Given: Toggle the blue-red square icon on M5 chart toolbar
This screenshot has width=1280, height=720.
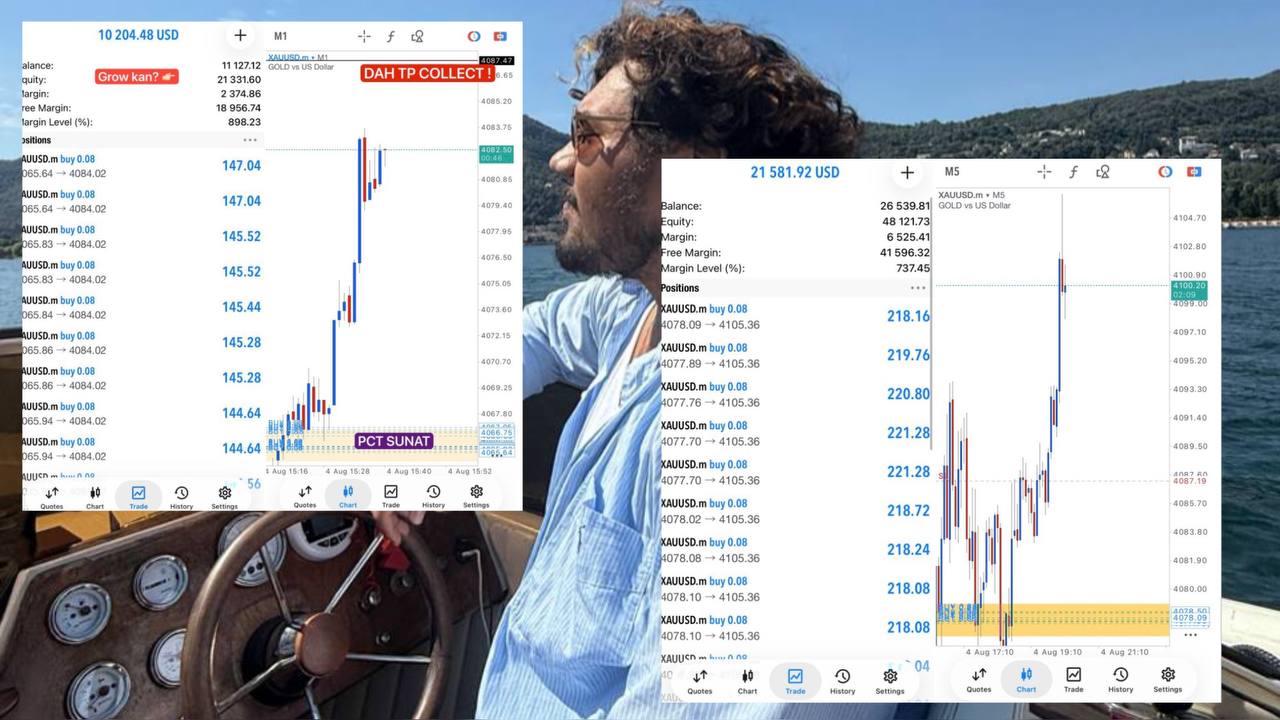Looking at the screenshot, I should (1193, 172).
